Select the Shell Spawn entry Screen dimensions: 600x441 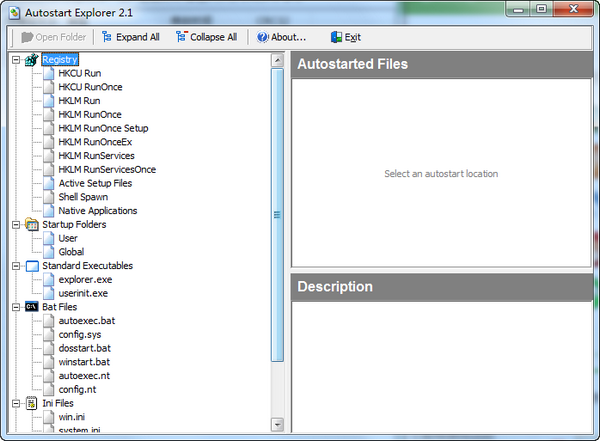[x=83, y=197]
